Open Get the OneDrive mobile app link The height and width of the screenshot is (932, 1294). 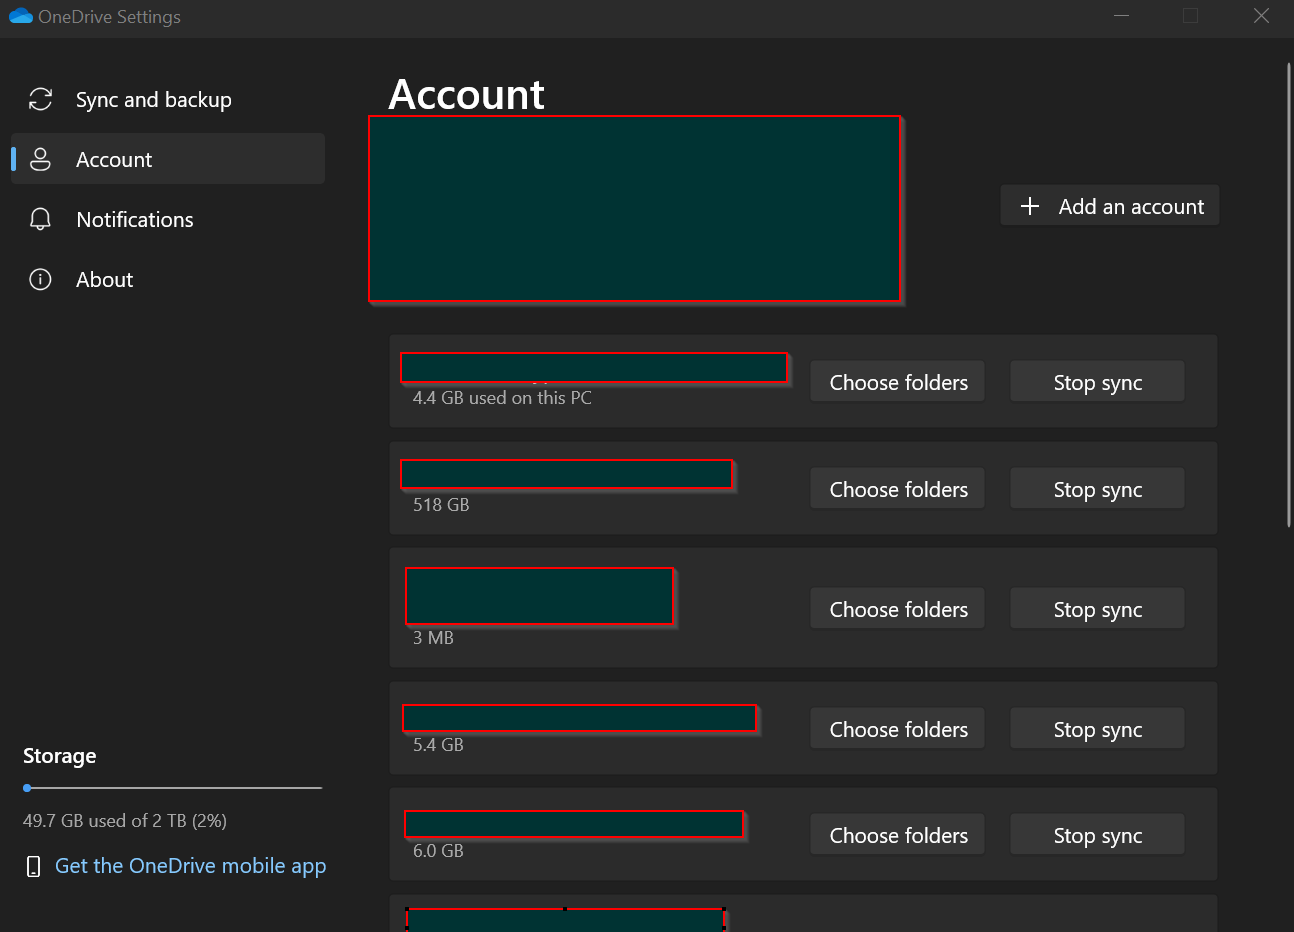[191, 866]
